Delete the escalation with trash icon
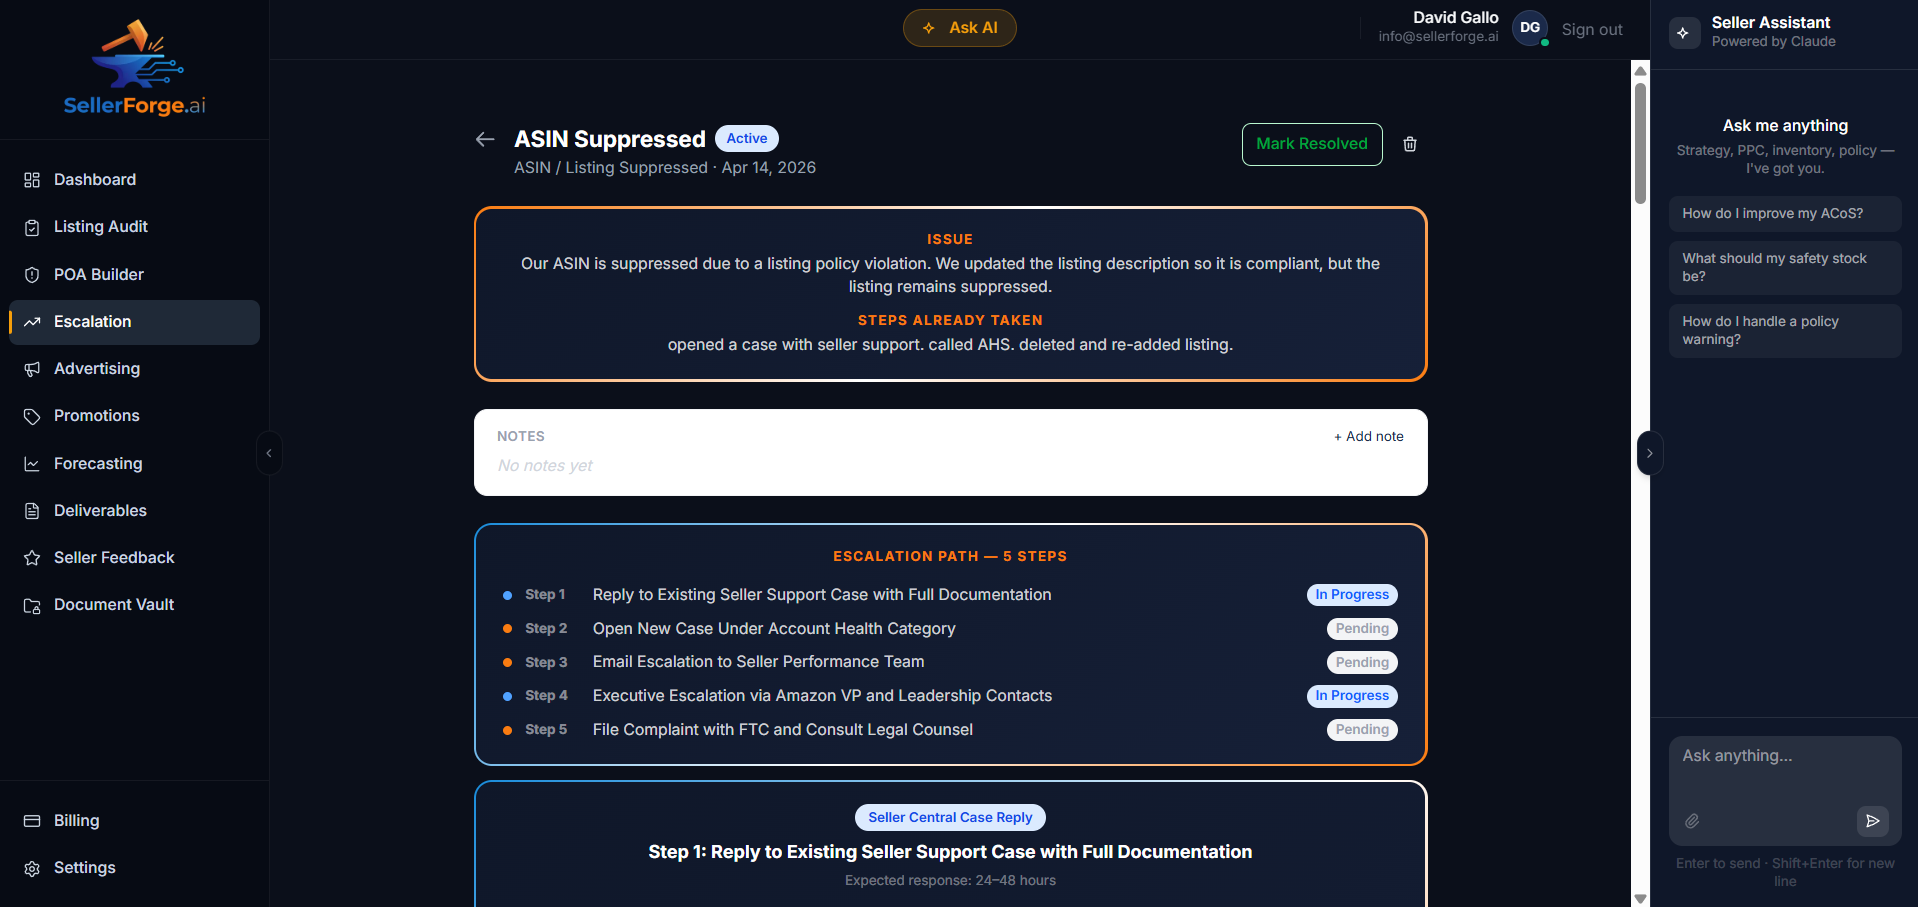This screenshot has height=907, width=1918. tap(1410, 144)
